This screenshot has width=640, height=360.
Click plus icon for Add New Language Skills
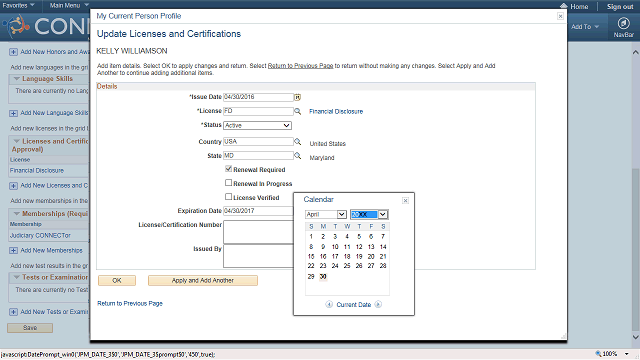coord(13,113)
